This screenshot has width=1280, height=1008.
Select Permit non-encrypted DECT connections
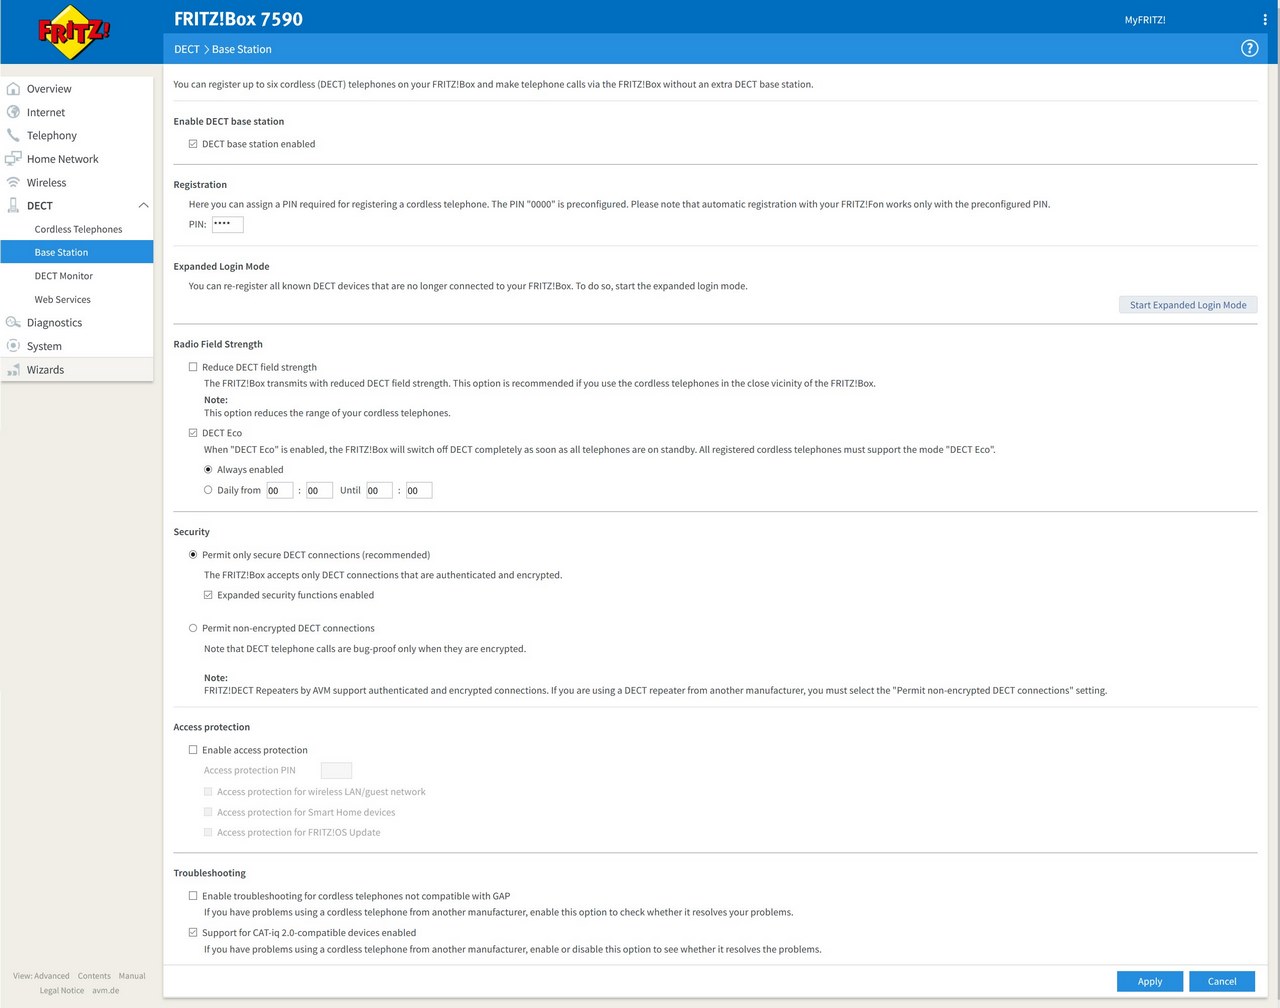193,628
